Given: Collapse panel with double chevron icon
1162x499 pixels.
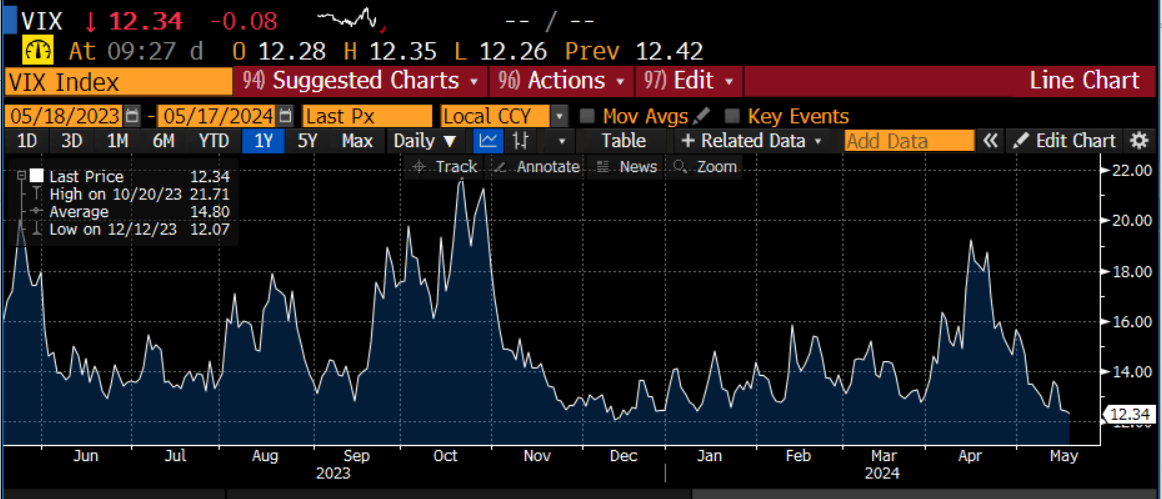Looking at the screenshot, I should [990, 141].
